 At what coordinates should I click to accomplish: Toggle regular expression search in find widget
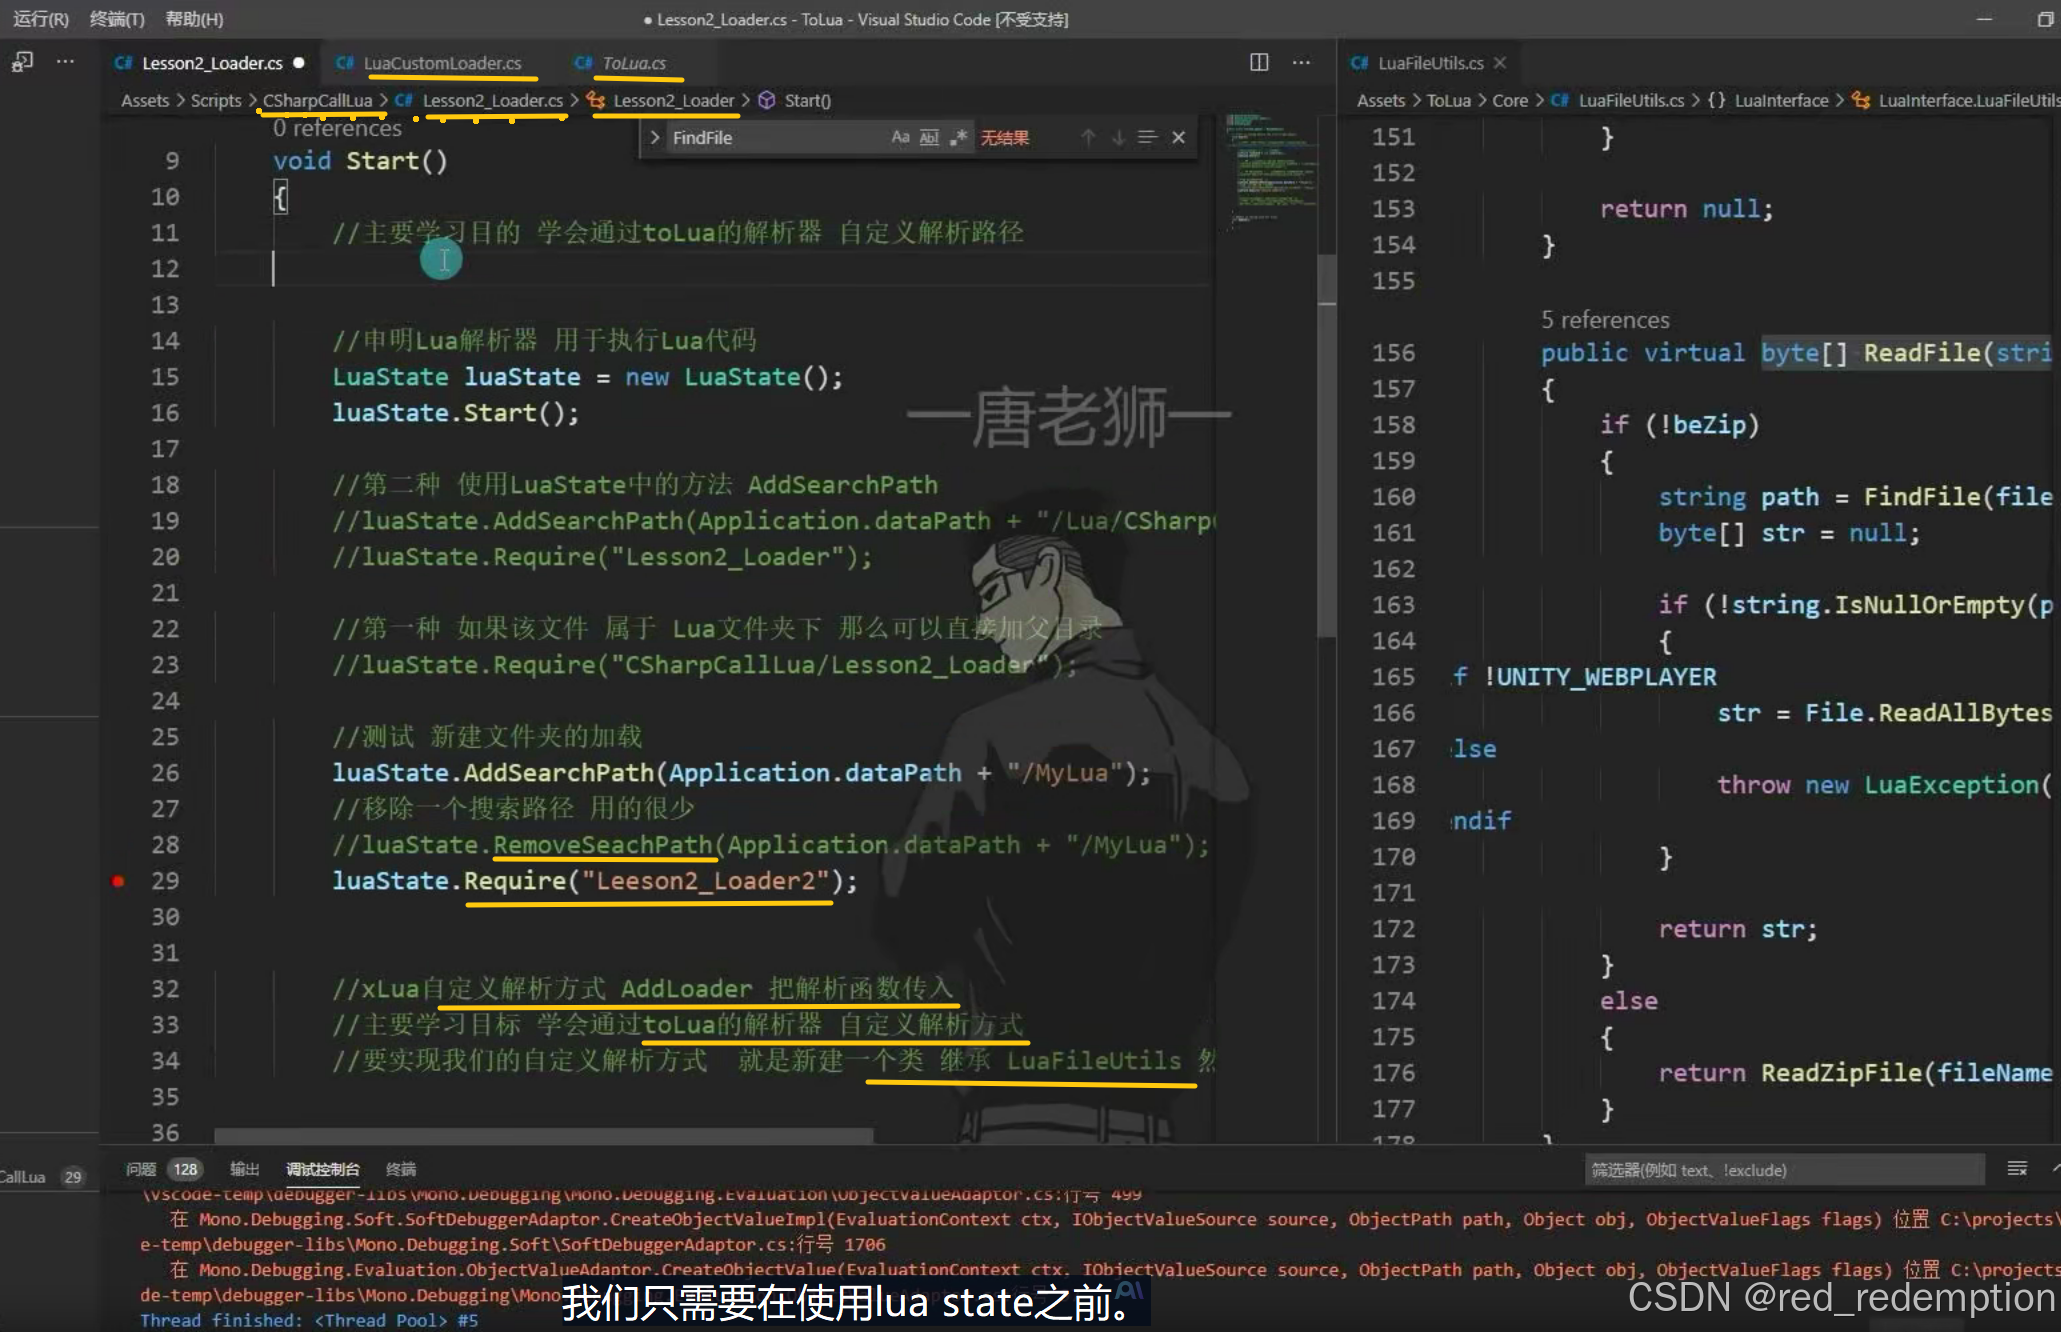click(958, 137)
